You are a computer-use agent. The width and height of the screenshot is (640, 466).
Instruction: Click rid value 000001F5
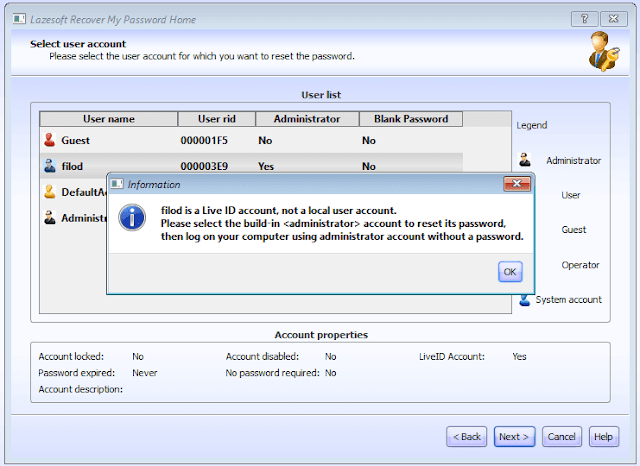(204, 140)
